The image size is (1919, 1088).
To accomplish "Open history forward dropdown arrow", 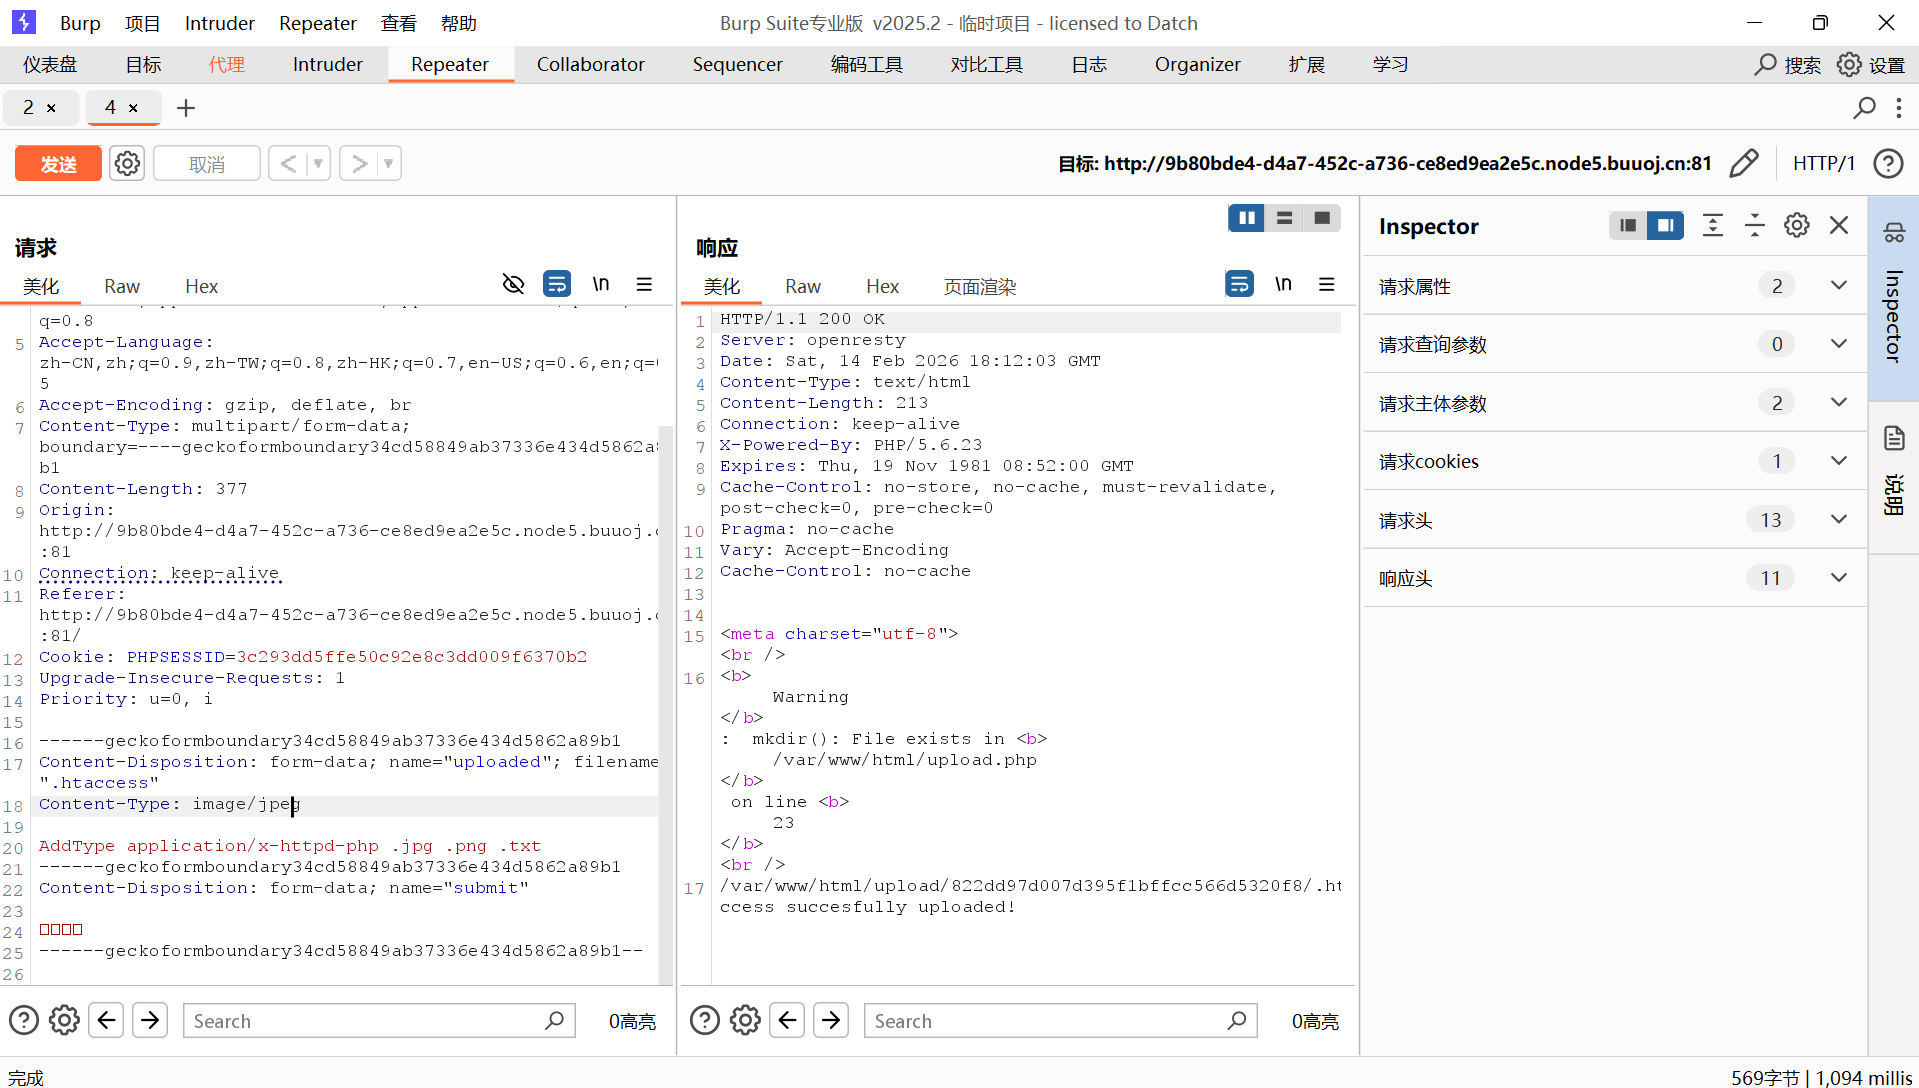I will coord(389,163).
